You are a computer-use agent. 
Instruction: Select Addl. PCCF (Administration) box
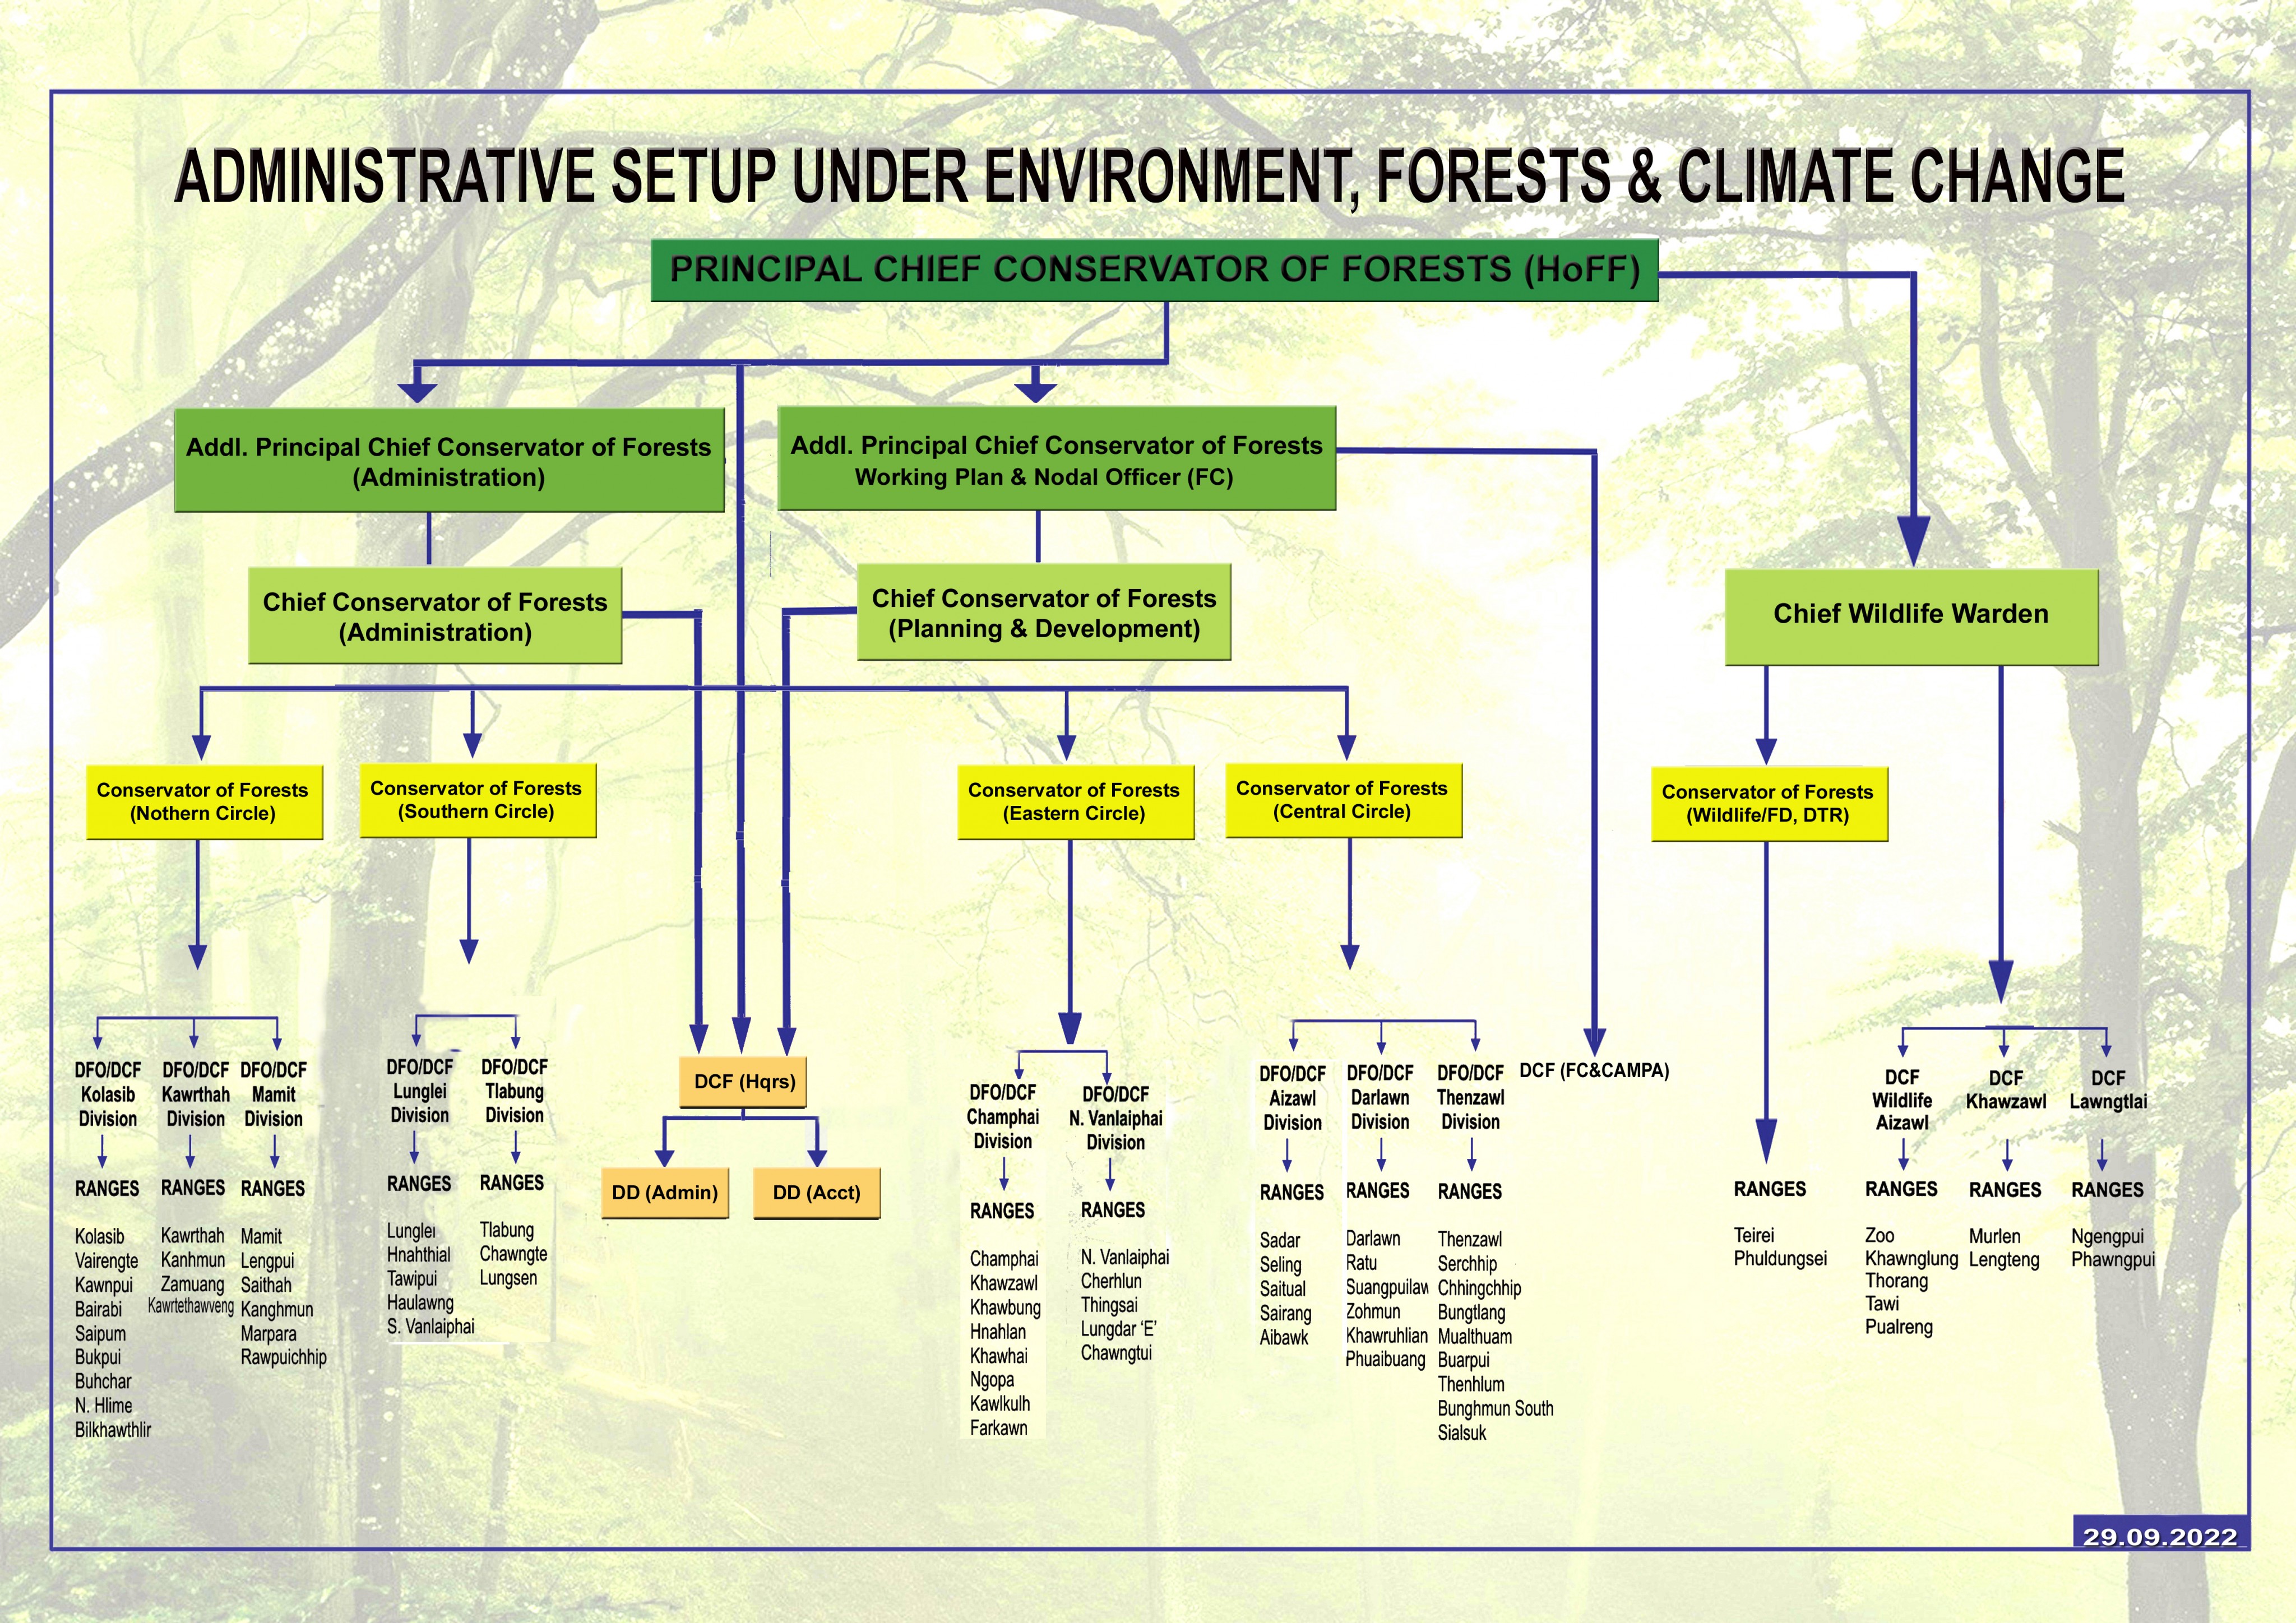pos(449,461)
